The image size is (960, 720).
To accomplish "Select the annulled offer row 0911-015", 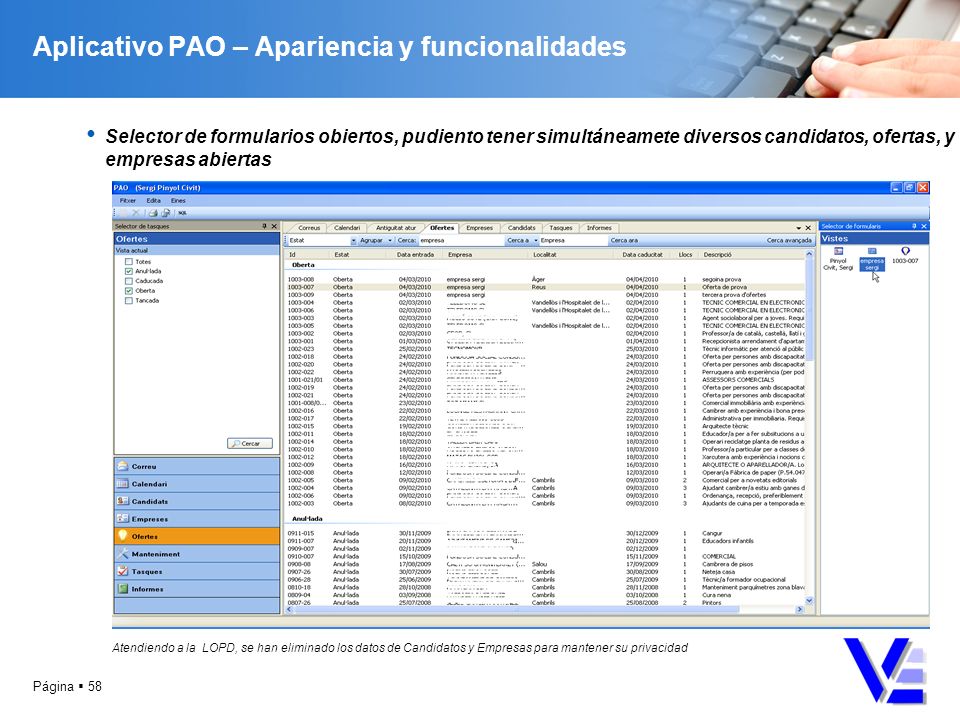I will (x=545, y=533).
